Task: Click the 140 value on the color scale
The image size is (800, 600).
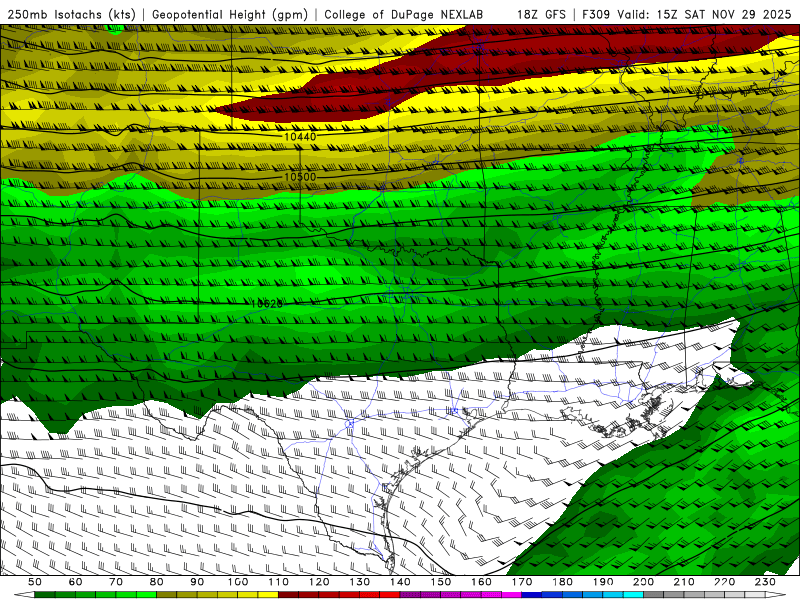Action: (x=400, y=582)
